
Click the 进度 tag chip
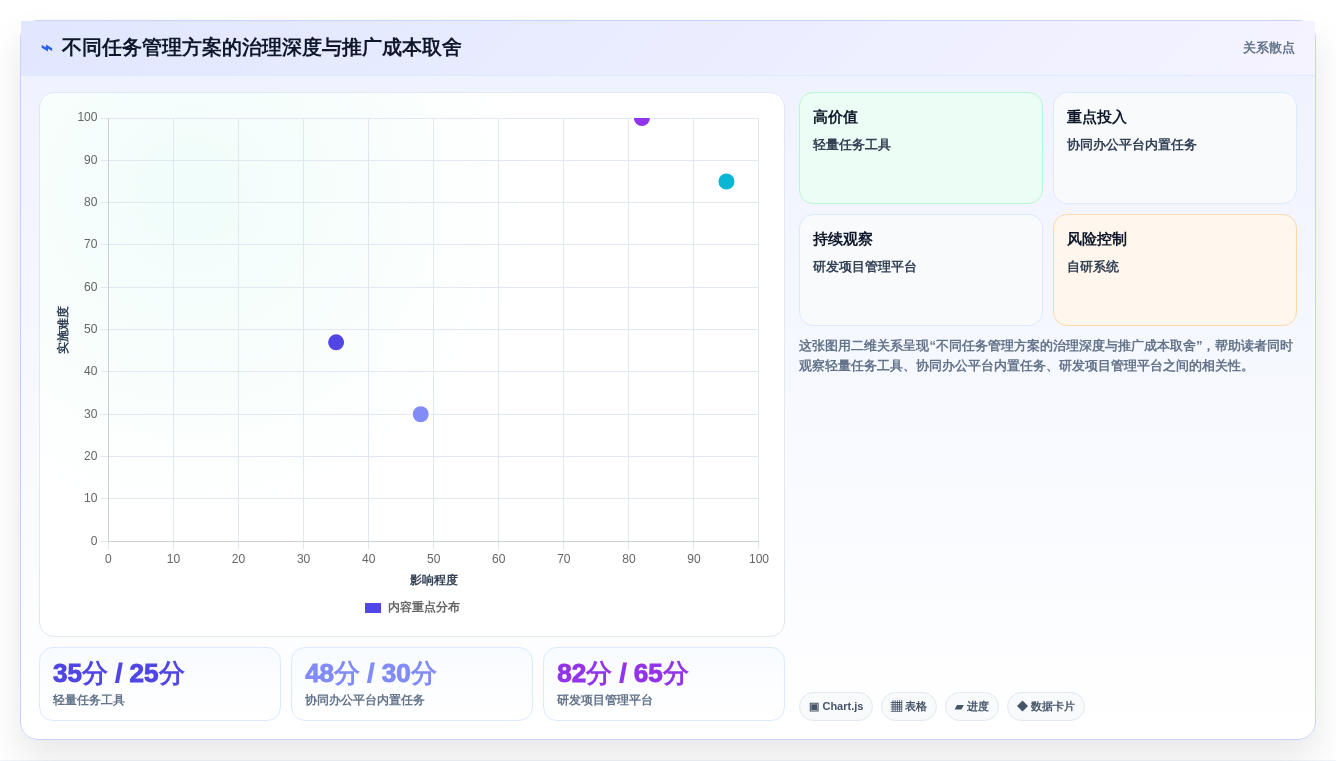[972, 707]
